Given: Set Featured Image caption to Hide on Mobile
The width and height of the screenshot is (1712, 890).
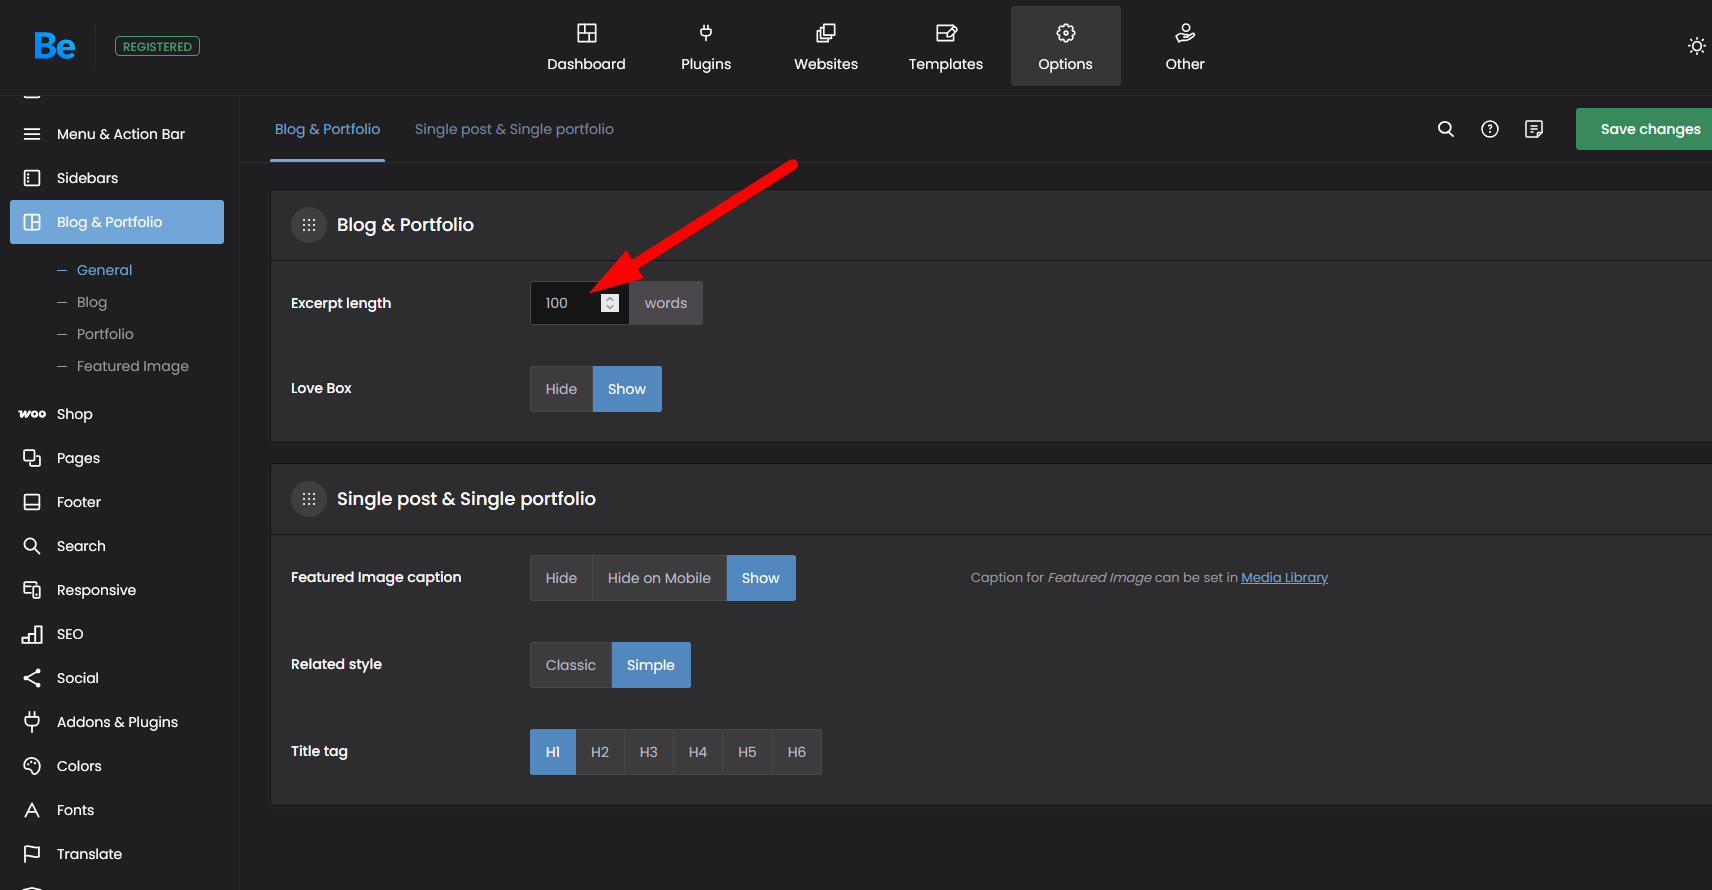Looking at the screenshot, I should (659, 578).
